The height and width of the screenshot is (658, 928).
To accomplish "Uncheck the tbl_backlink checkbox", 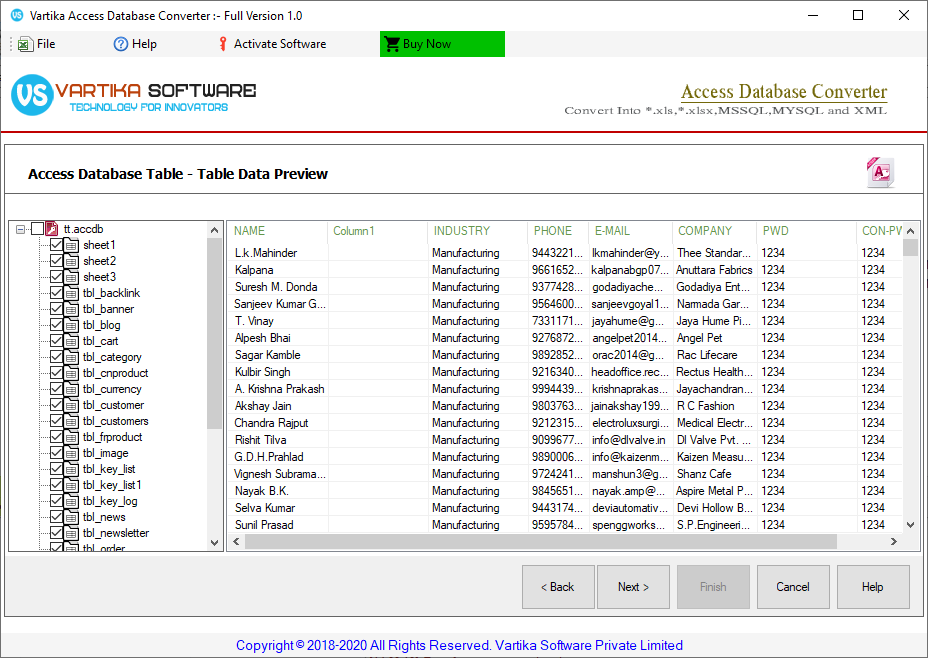I will tap(57, 293).
